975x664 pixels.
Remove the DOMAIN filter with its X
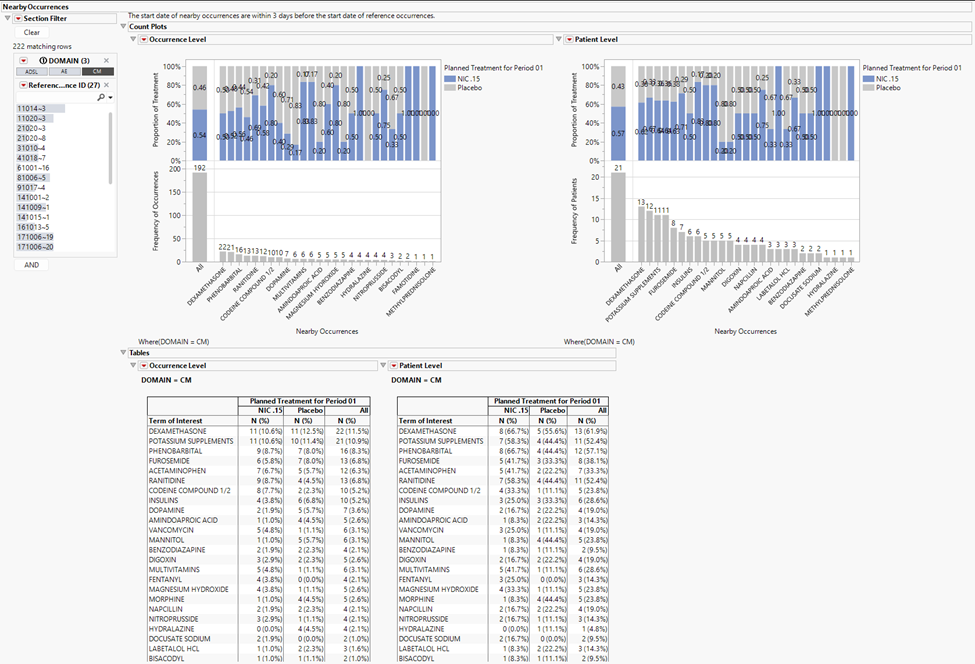coord(106,60)
